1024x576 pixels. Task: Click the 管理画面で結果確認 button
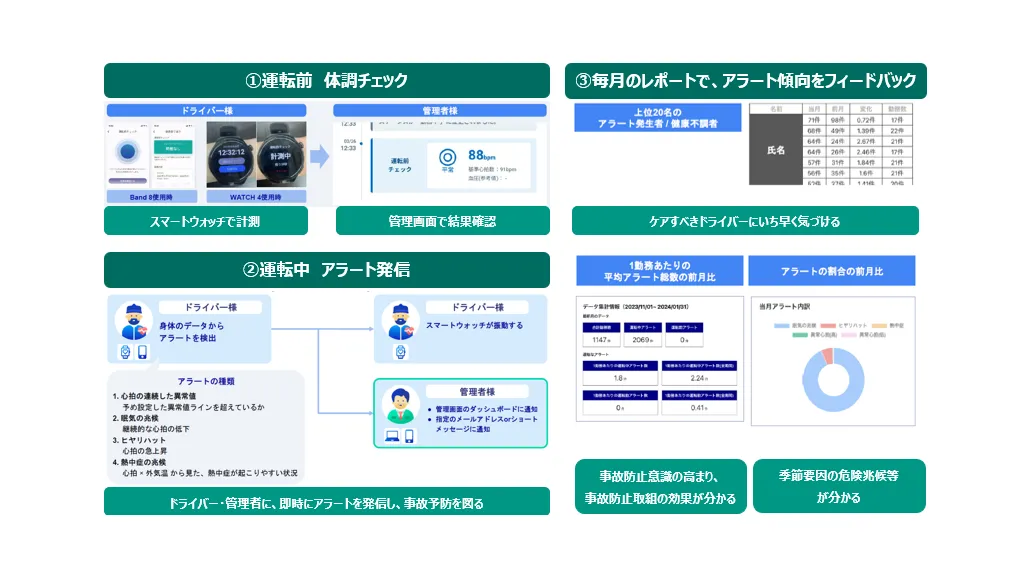click(x=442, y=221)
